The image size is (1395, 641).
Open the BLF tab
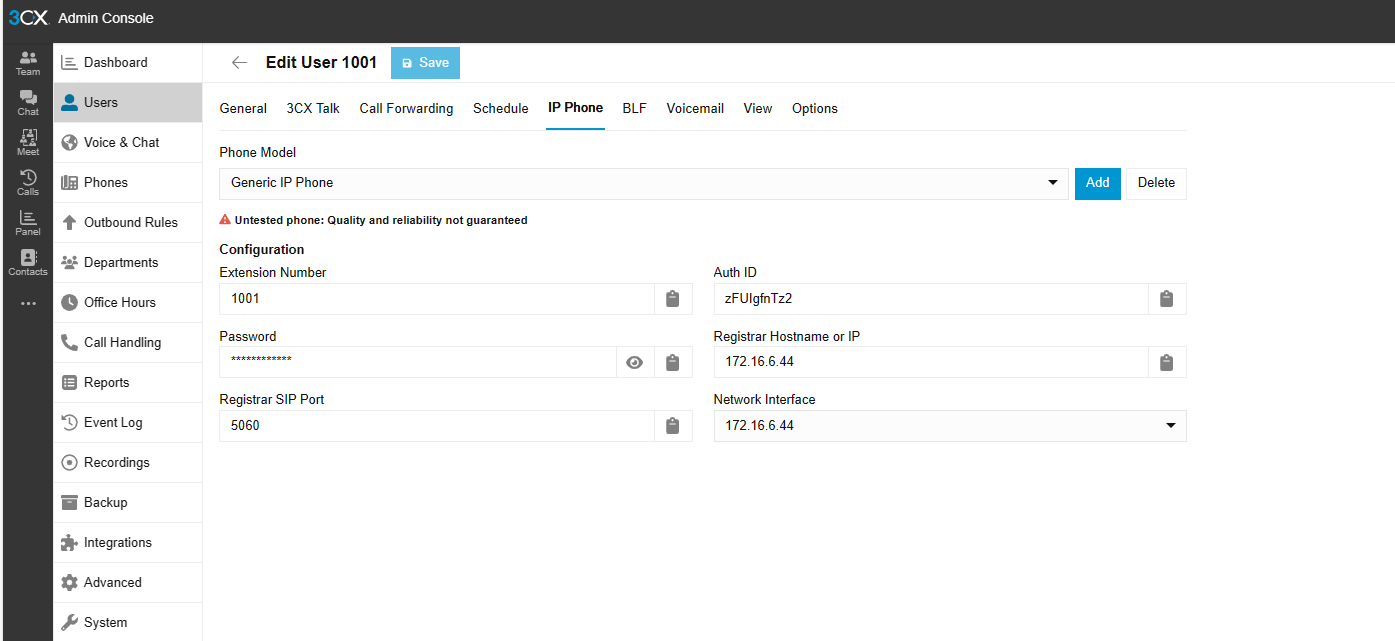point(635,108)
